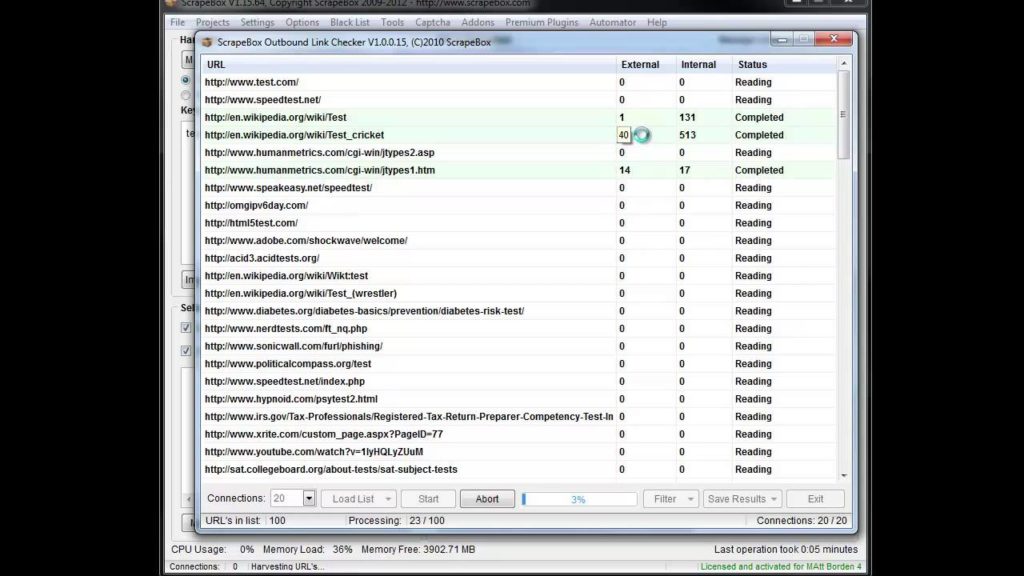Click the scroll down arrow of URL list
Image resolution: width=1024 pixels, height=576 pixels.
(844, 475)
